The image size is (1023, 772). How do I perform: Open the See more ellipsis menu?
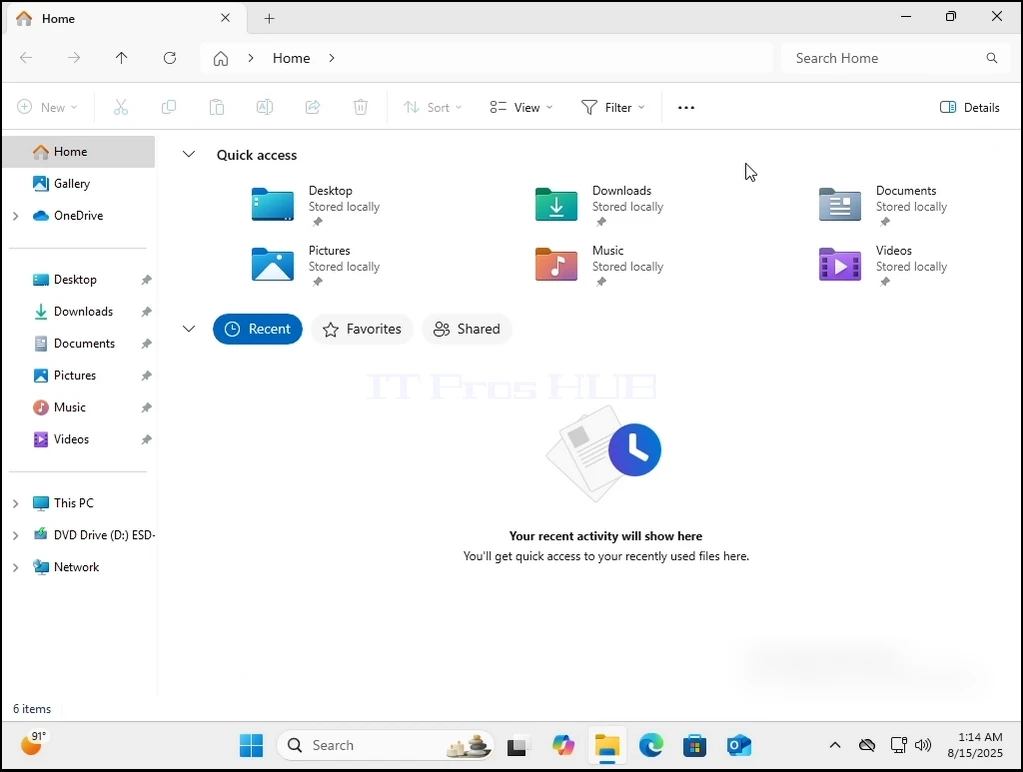pyautogui.click(x=686, y=108)
